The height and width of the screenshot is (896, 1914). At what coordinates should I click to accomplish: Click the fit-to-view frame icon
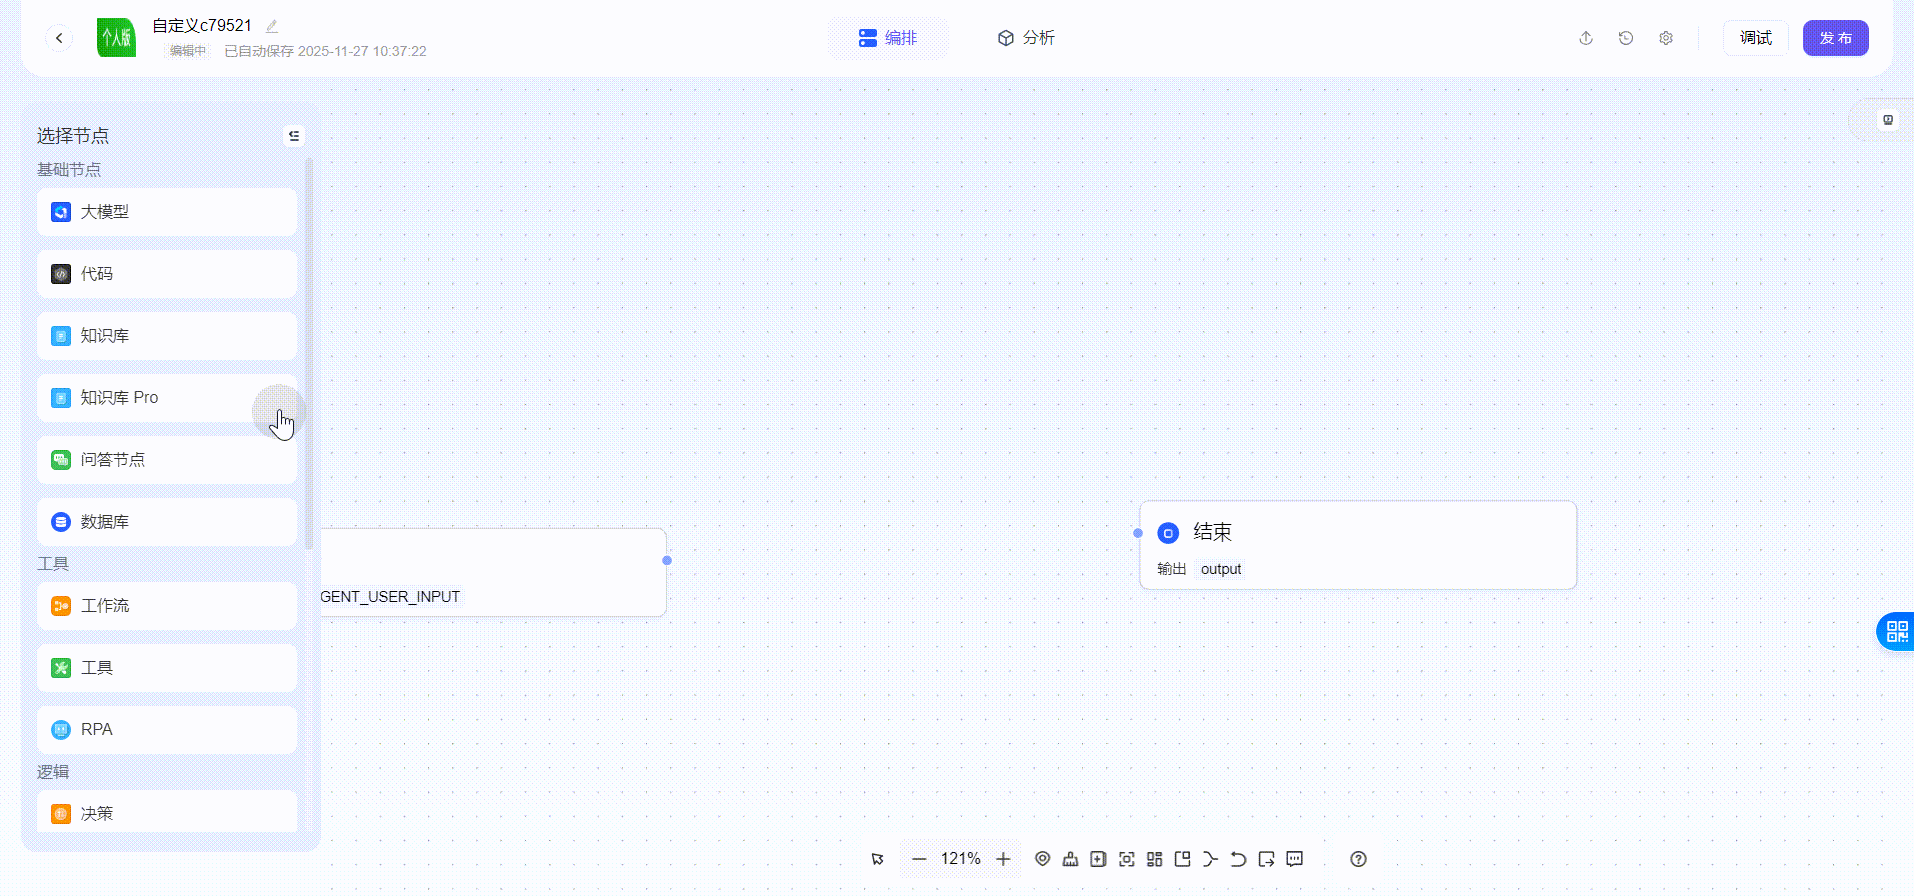[x=1126, y=859]
